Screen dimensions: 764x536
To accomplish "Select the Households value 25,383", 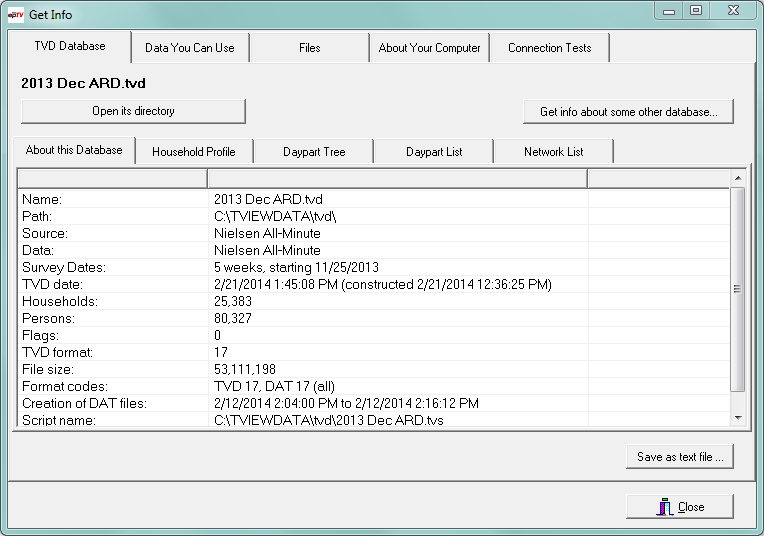I will (233, 302).
